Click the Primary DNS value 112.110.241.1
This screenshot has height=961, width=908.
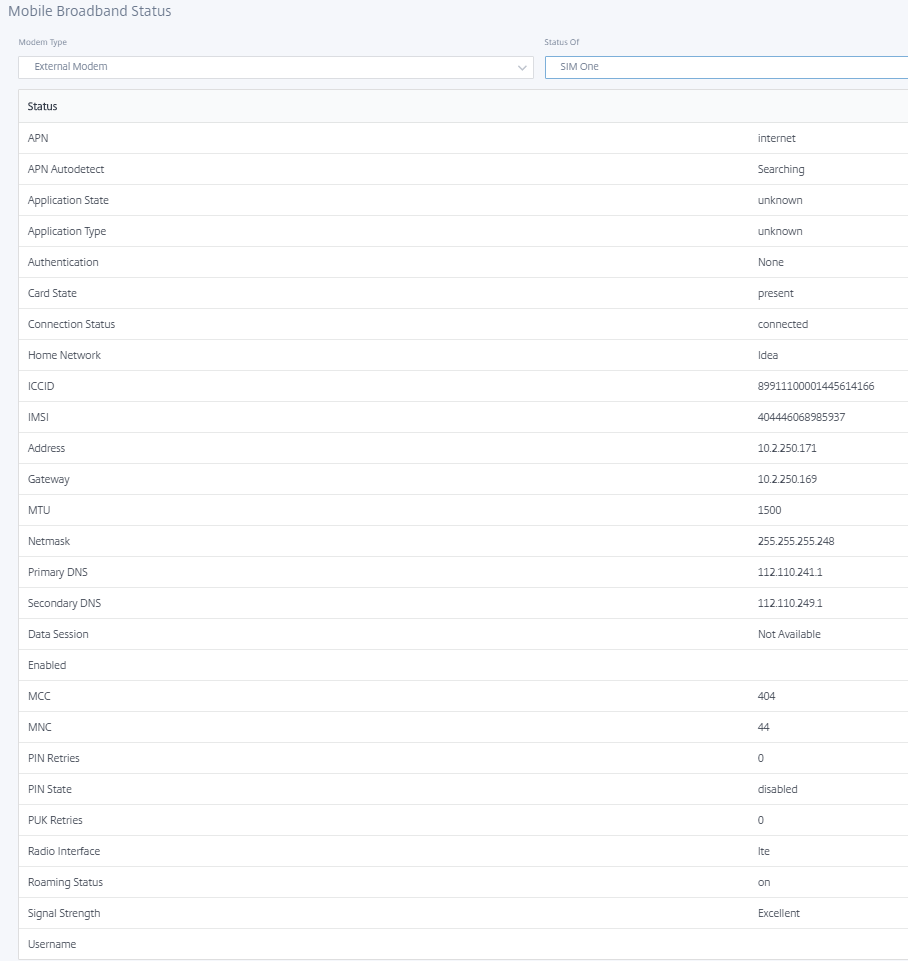click(790, 572)
